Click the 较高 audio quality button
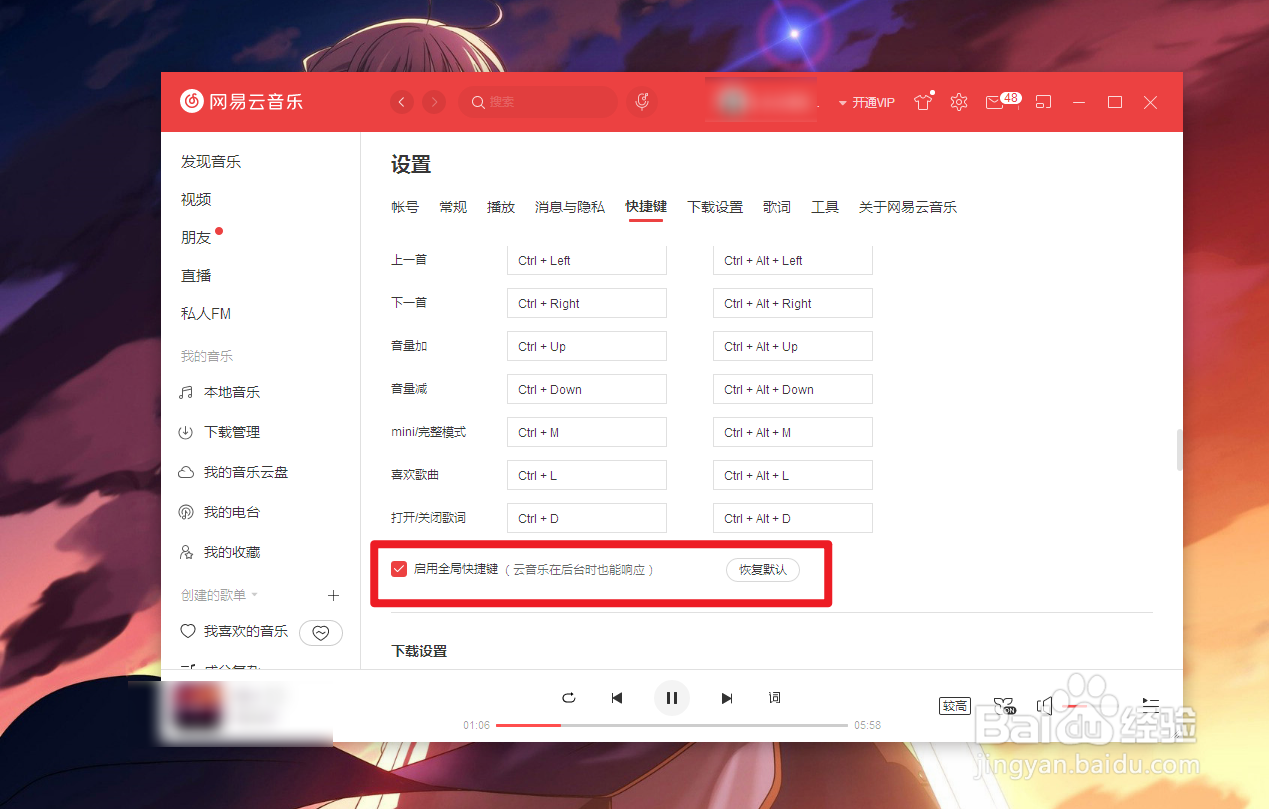This screenshot has width=1269, height=809. tap(955, 706)
